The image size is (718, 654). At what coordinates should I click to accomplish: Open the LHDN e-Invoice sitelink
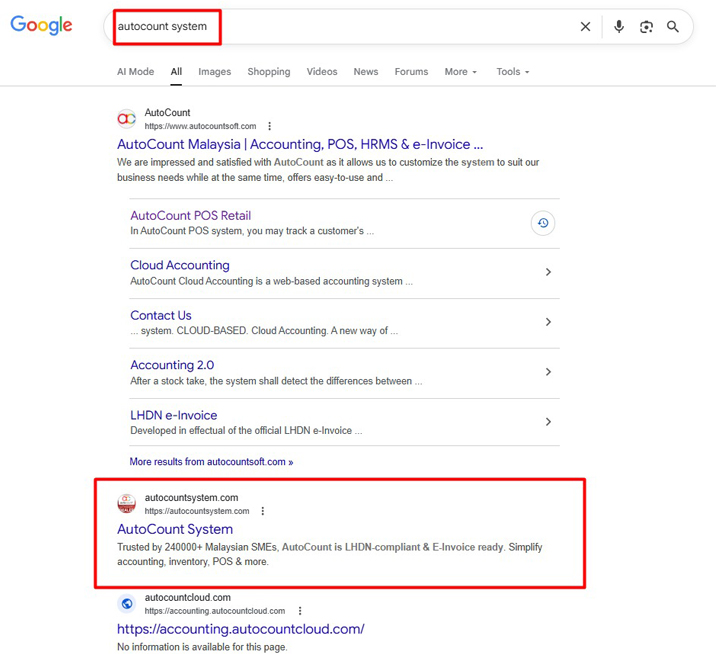coord(174,415)
